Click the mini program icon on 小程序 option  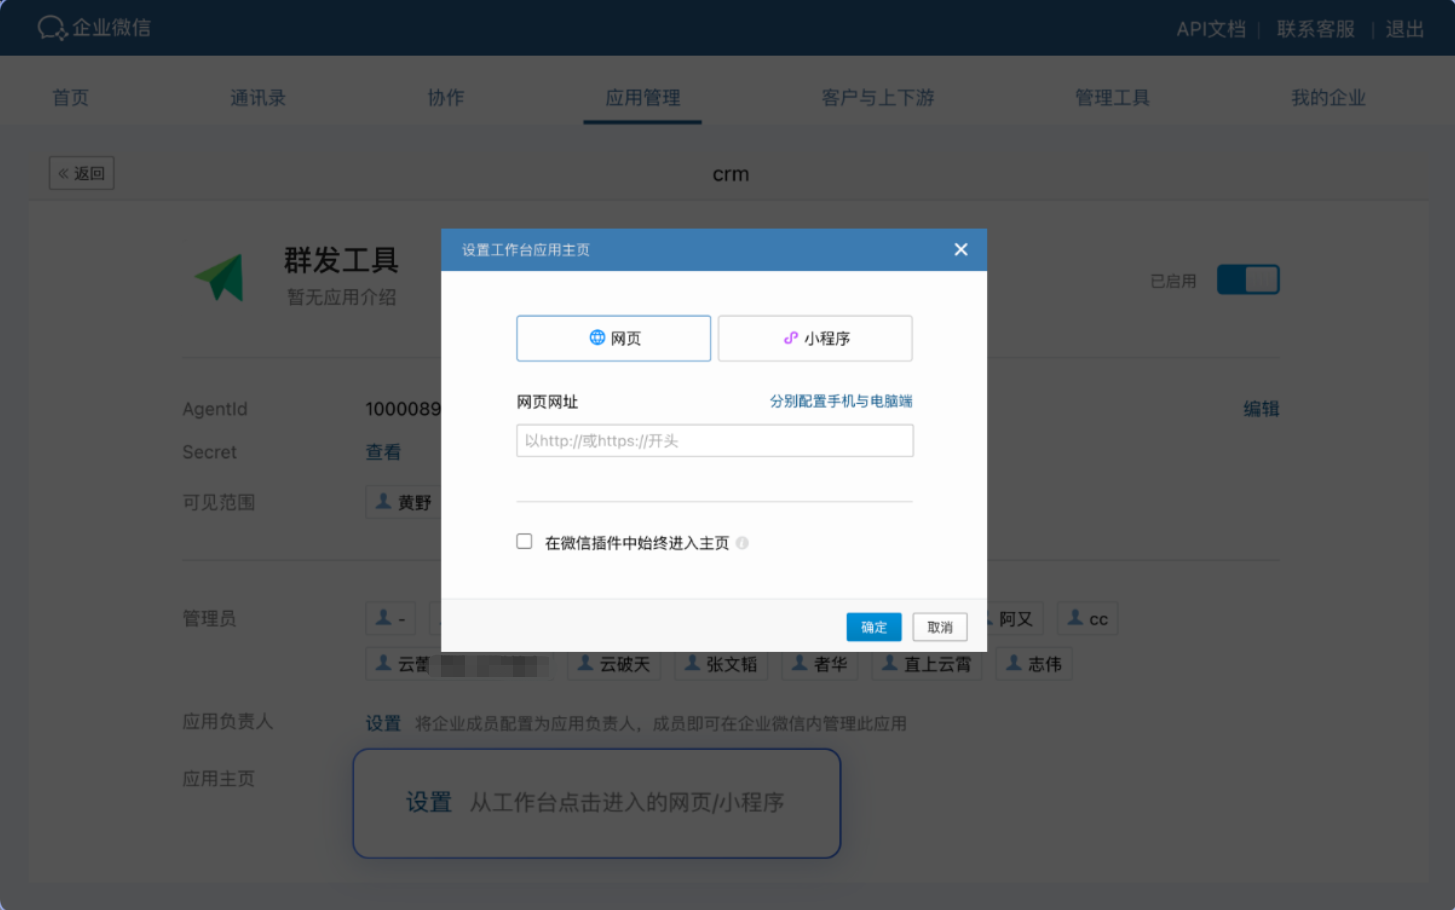coord(791,338)
